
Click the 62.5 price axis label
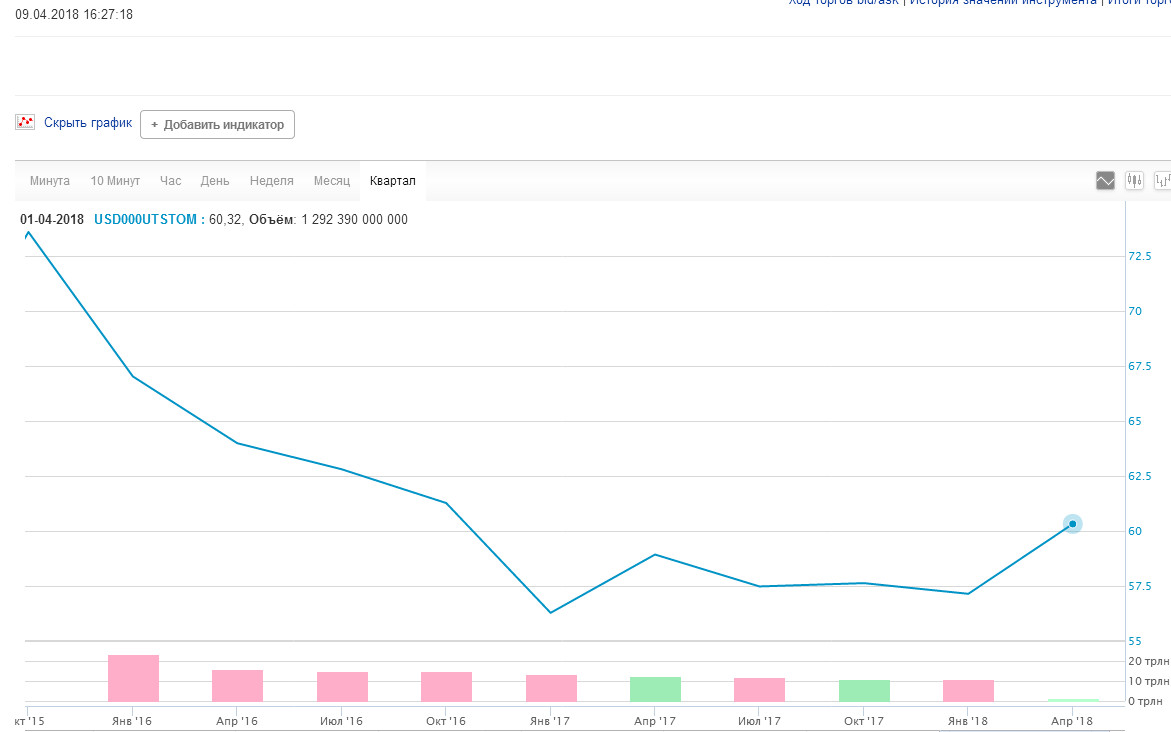1140,477
